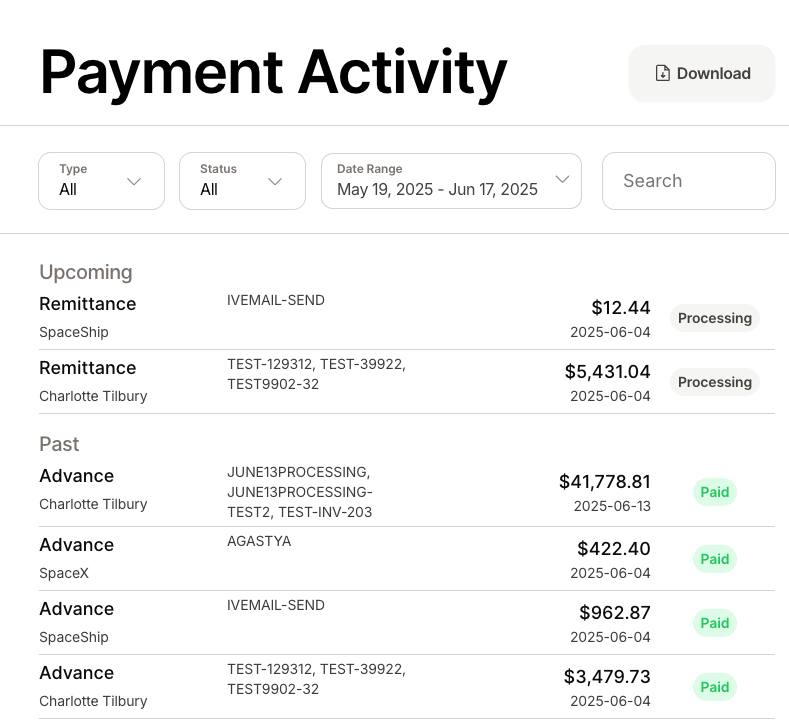Viewport: 789px width, 723px height.
Task: Click the Past section heading
Action: click(59, 444)
